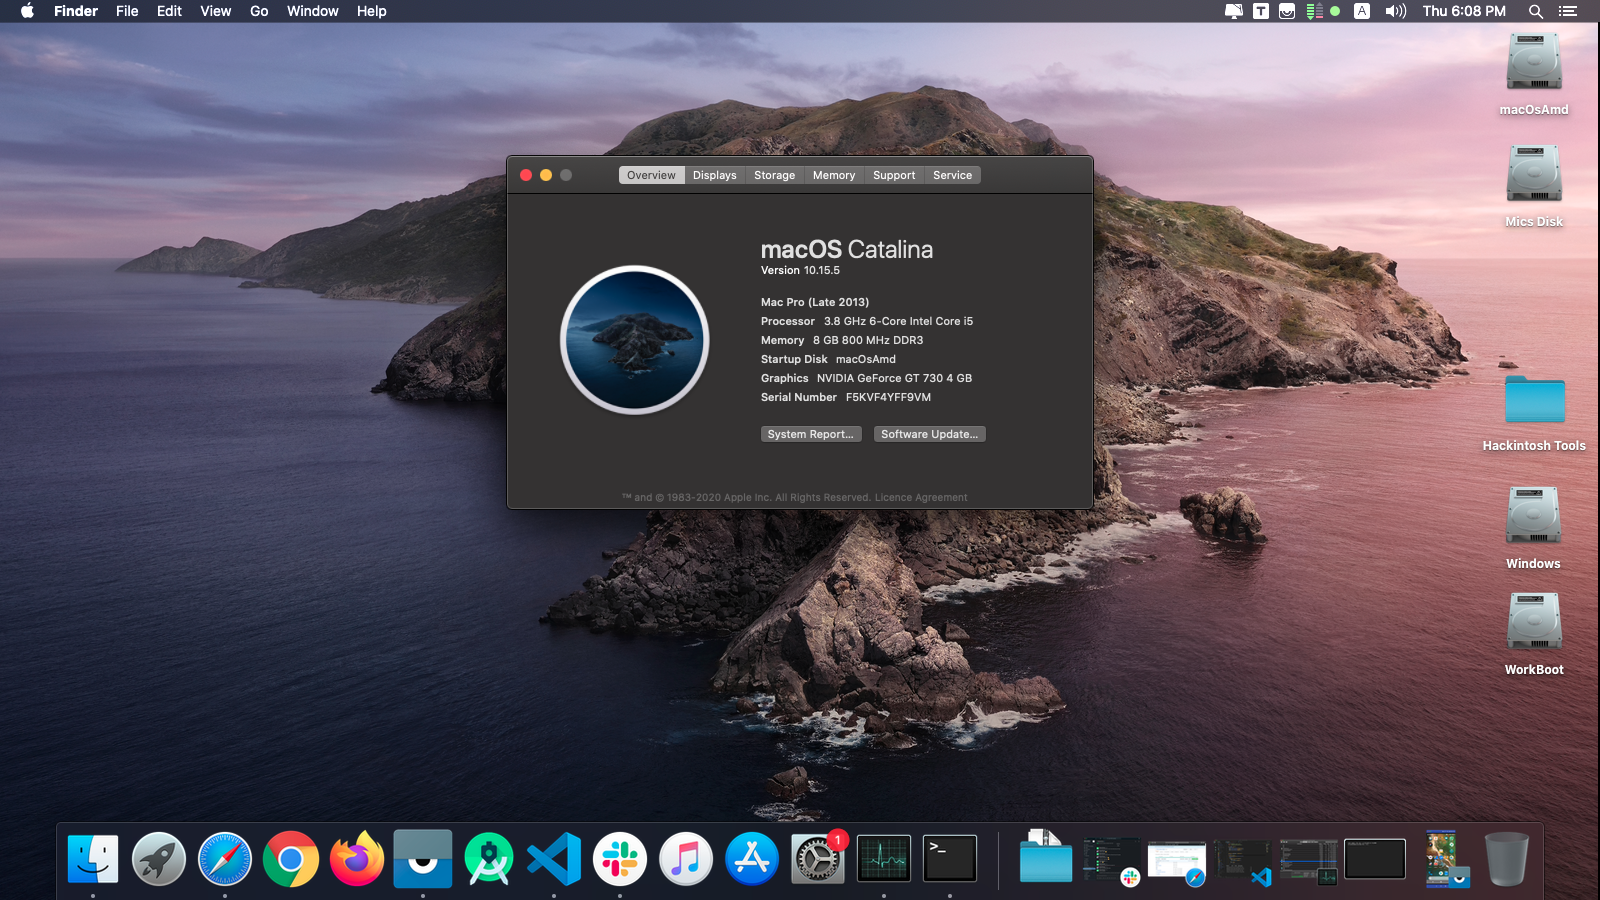Open Terminal from the Dock

click(950, 859)
